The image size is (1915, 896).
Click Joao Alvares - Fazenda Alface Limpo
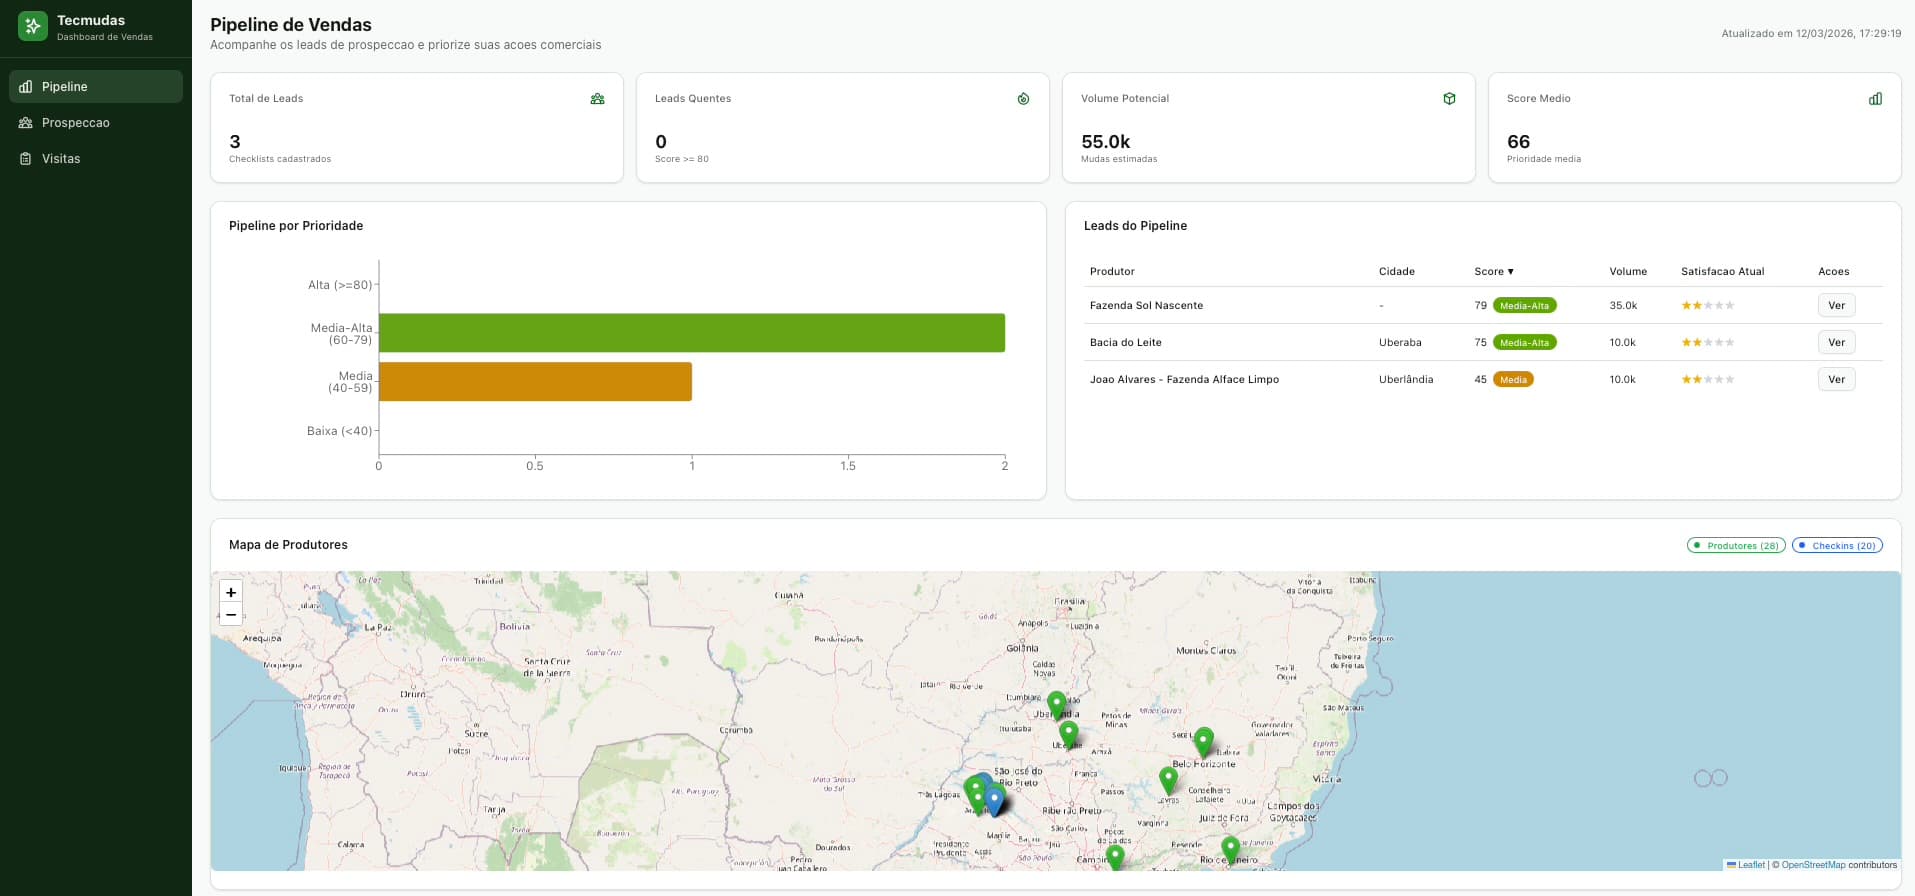1184,380
